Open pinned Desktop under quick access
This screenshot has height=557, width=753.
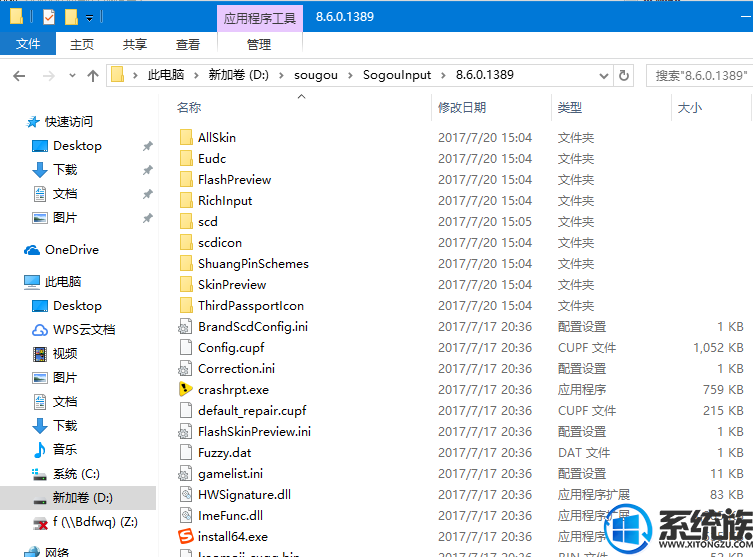click(x=77, y=145)
